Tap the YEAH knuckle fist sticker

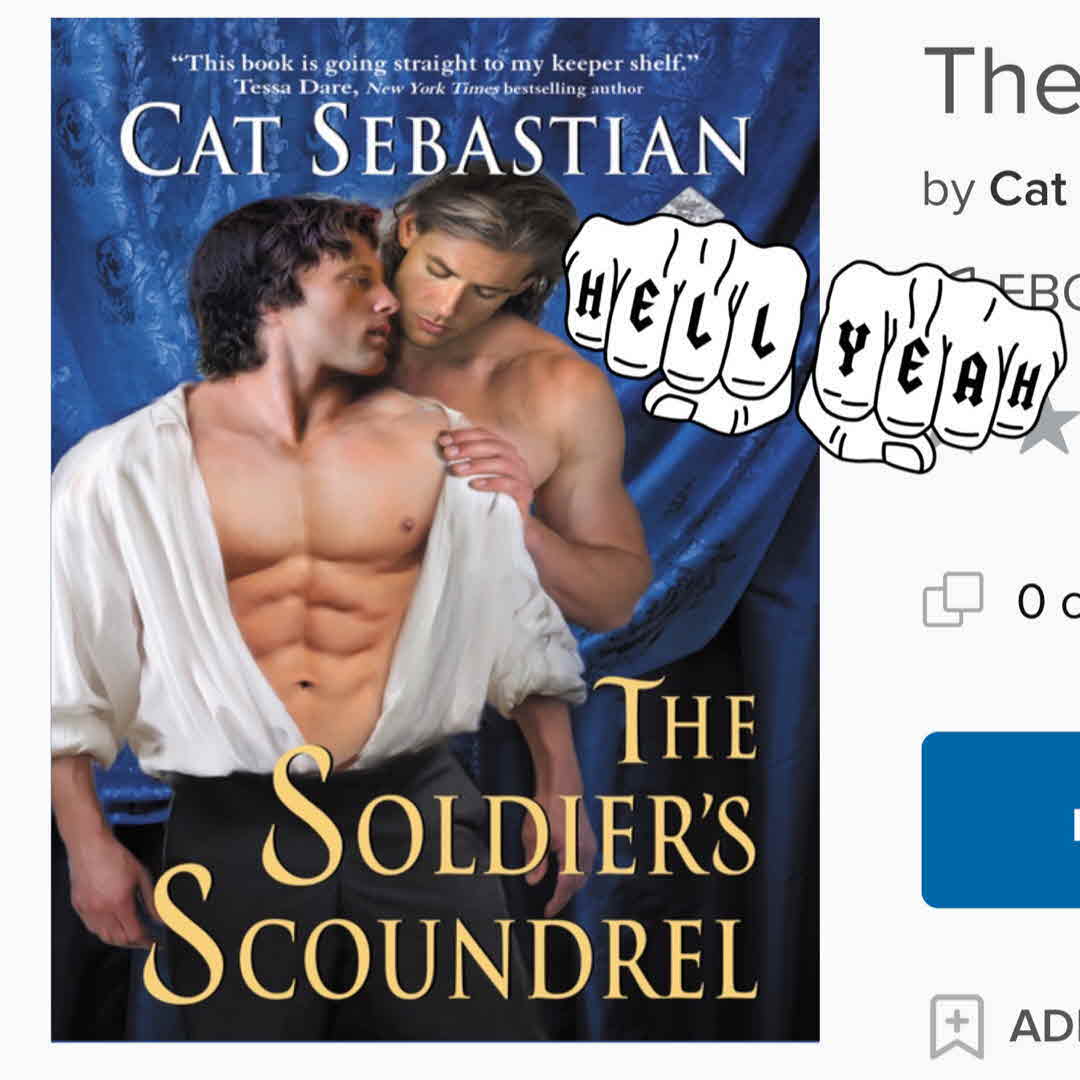point(930,365)
